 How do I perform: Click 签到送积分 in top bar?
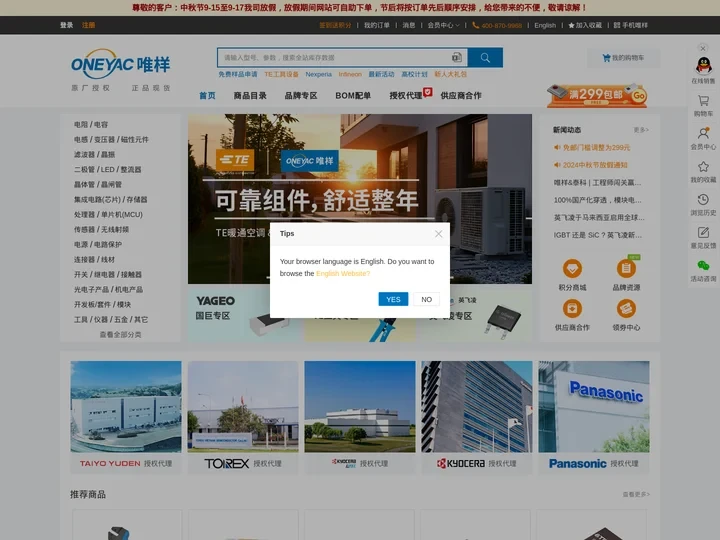click(335, 25)
